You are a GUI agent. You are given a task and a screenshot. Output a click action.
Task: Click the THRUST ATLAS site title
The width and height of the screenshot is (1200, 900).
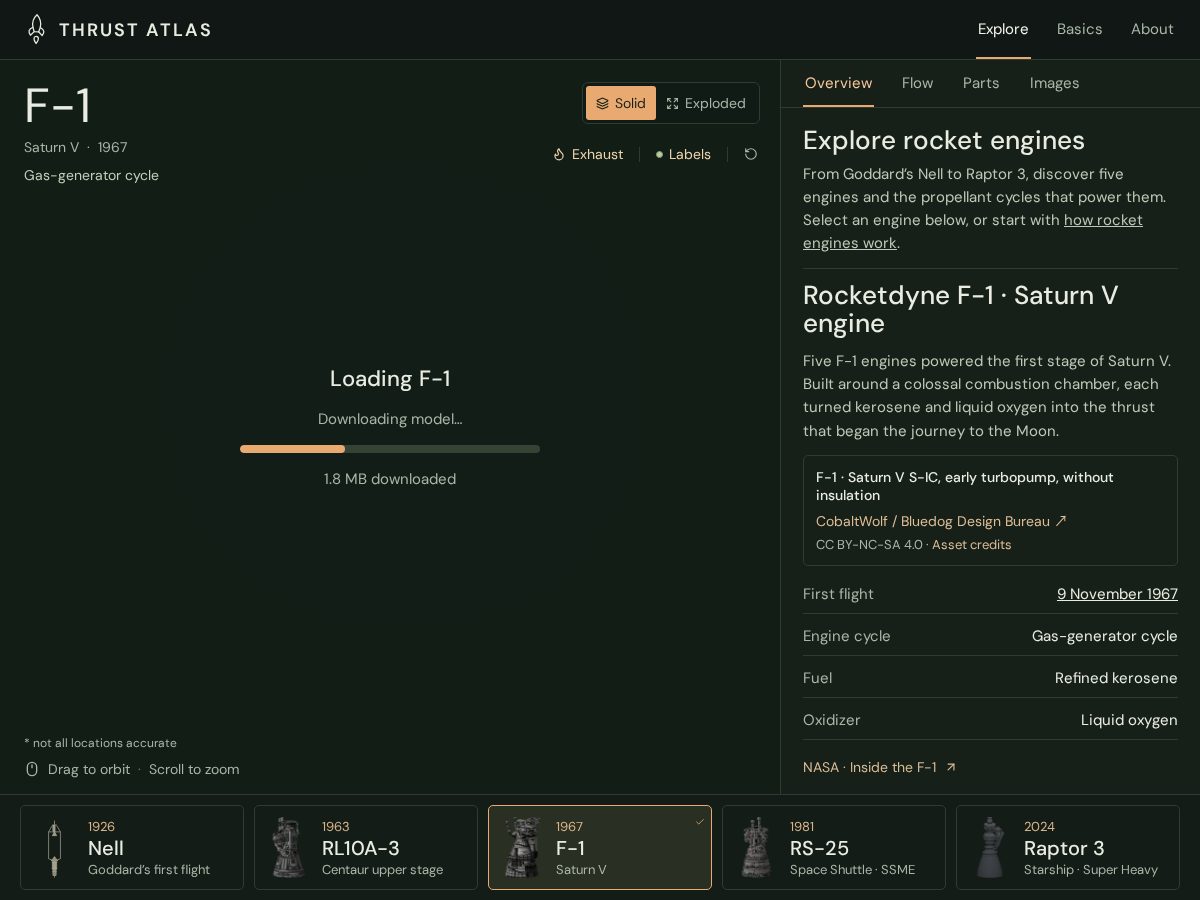pos(135,29)
